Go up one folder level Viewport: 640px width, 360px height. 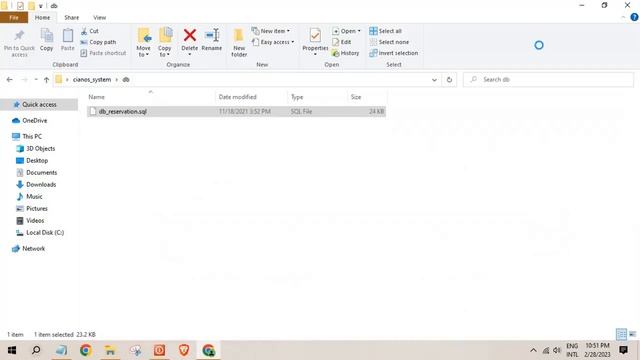click(46, 80)
